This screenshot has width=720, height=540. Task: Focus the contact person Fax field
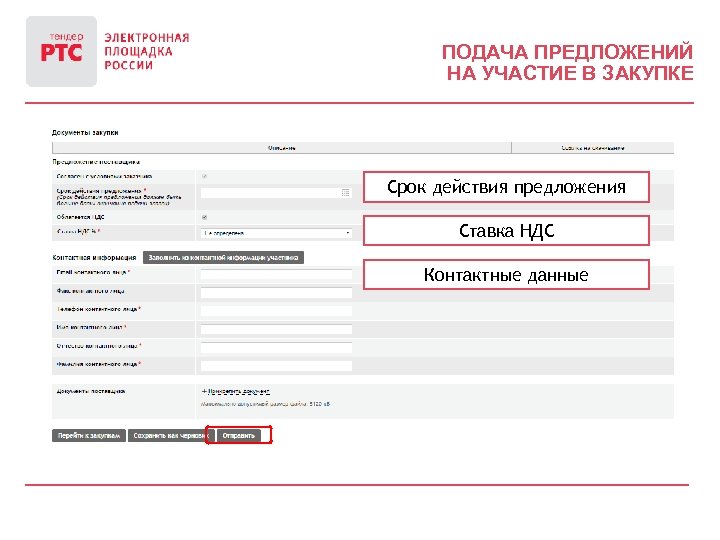coord(276,292)
